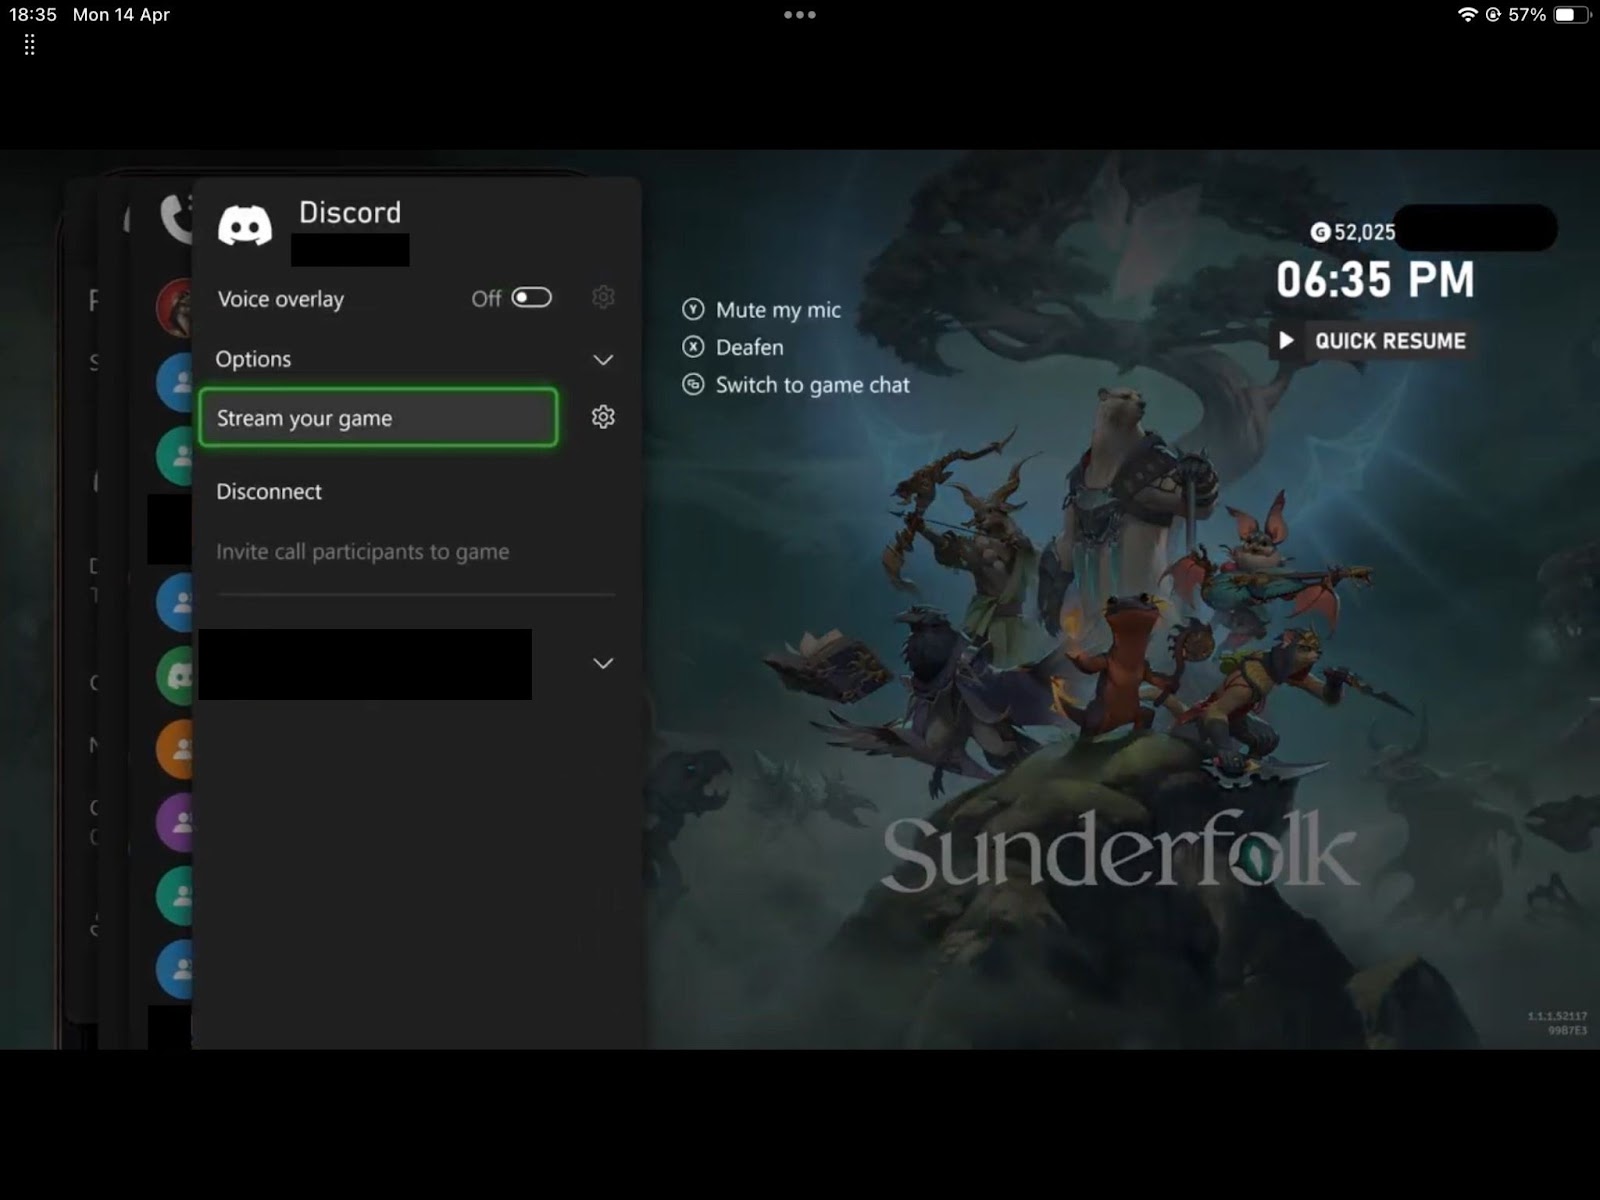Select the purple profile avatar in list
Viewport: 1600px width, 1200px height.
click(176, 822)
